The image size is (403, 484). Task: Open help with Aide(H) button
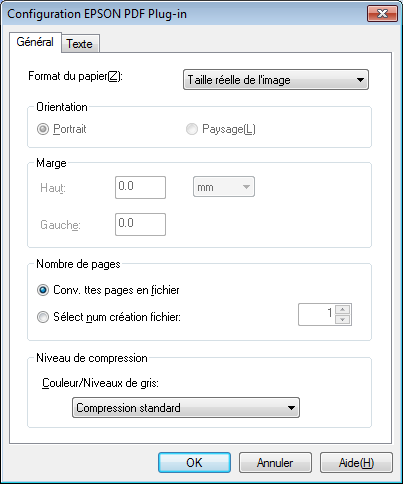[356, 462]
